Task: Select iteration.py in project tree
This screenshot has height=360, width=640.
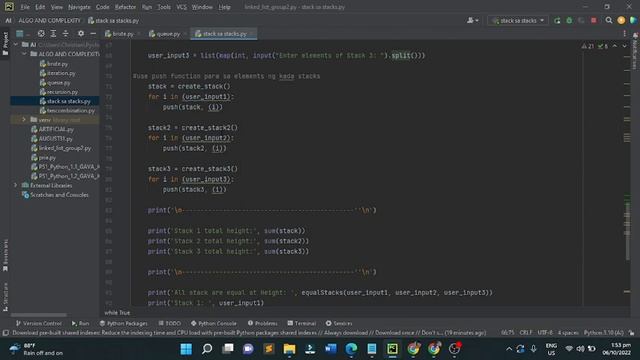Action: tap(58, 73)
